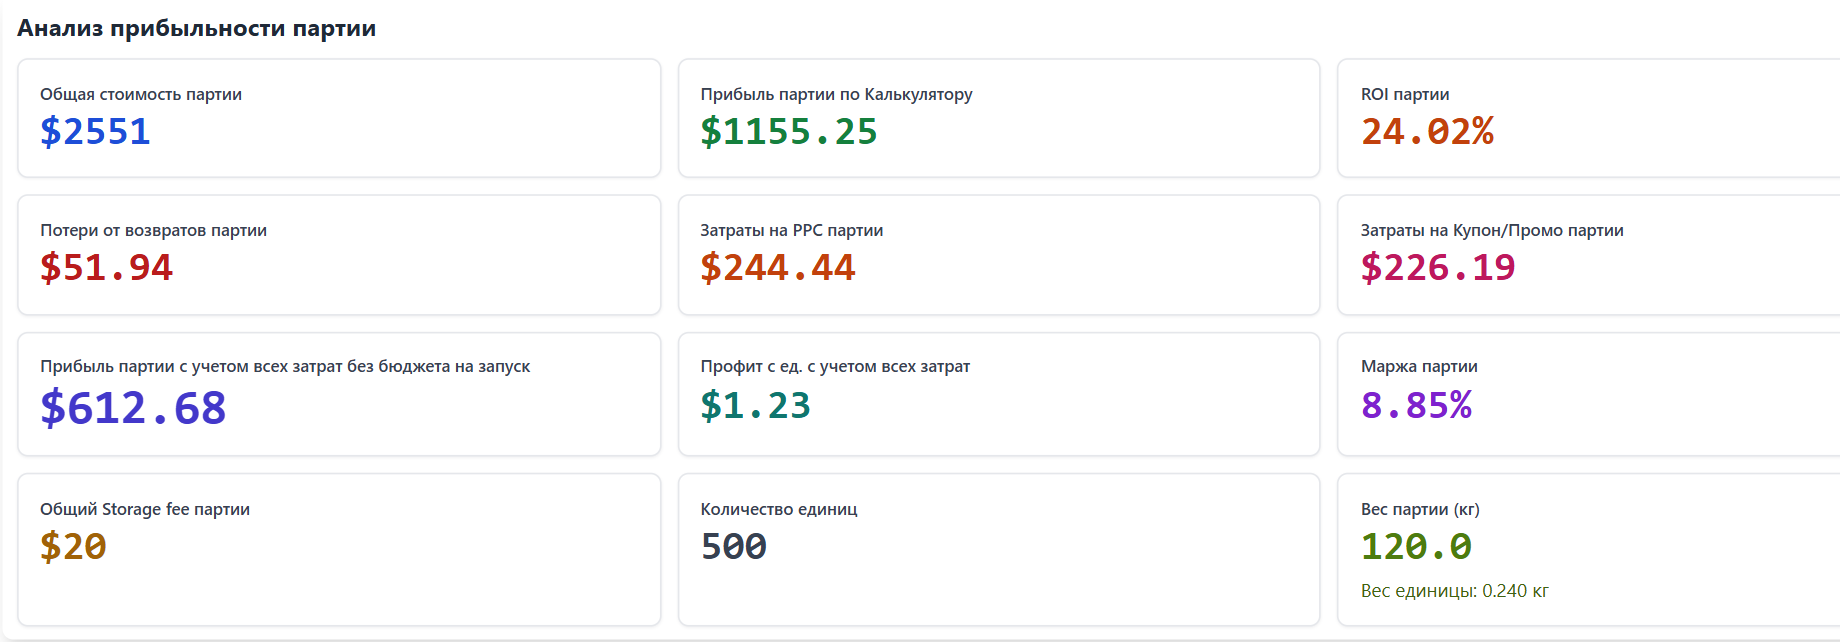The width and height of the screenshot is (1840, 642).
Task: Select the "Прибыль партии по Калькулятору" label
Action: tap(836, 94)
